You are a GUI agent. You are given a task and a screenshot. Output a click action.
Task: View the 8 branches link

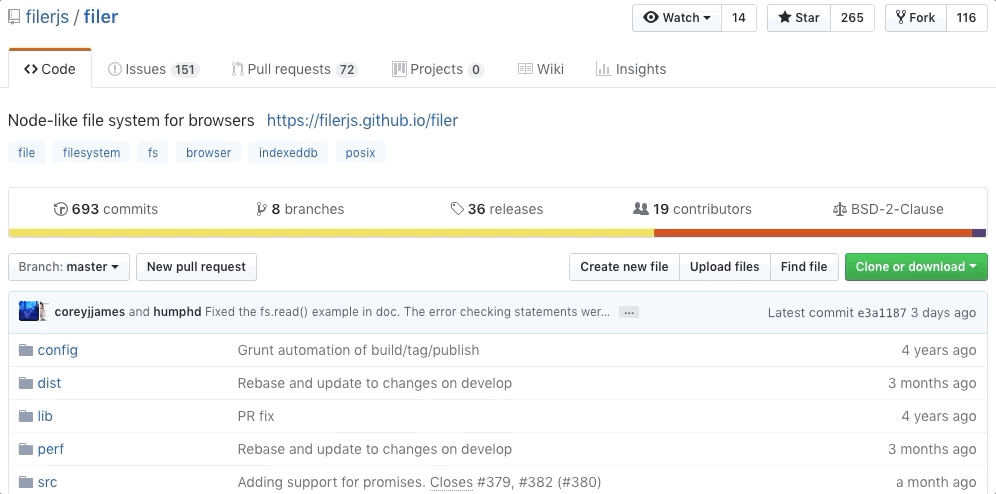[300, 209]
